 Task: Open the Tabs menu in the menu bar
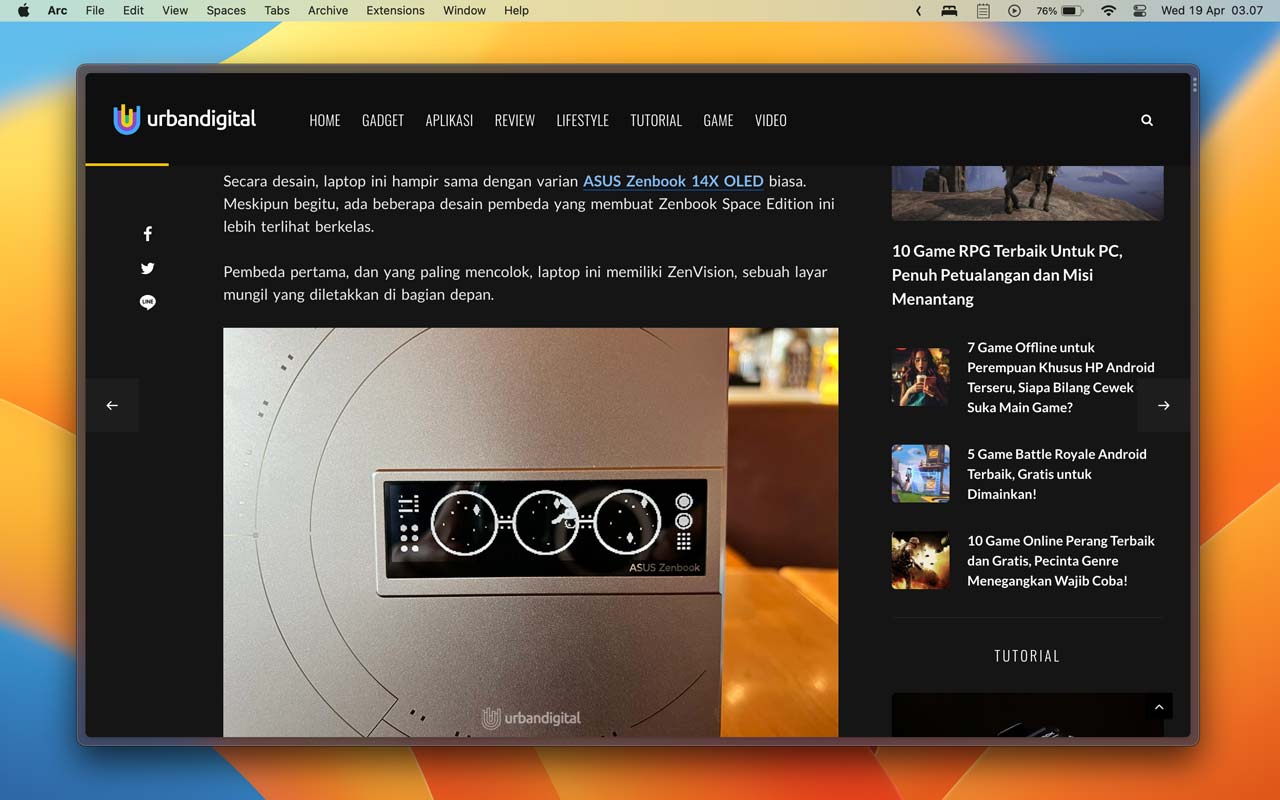pos(276,11)
